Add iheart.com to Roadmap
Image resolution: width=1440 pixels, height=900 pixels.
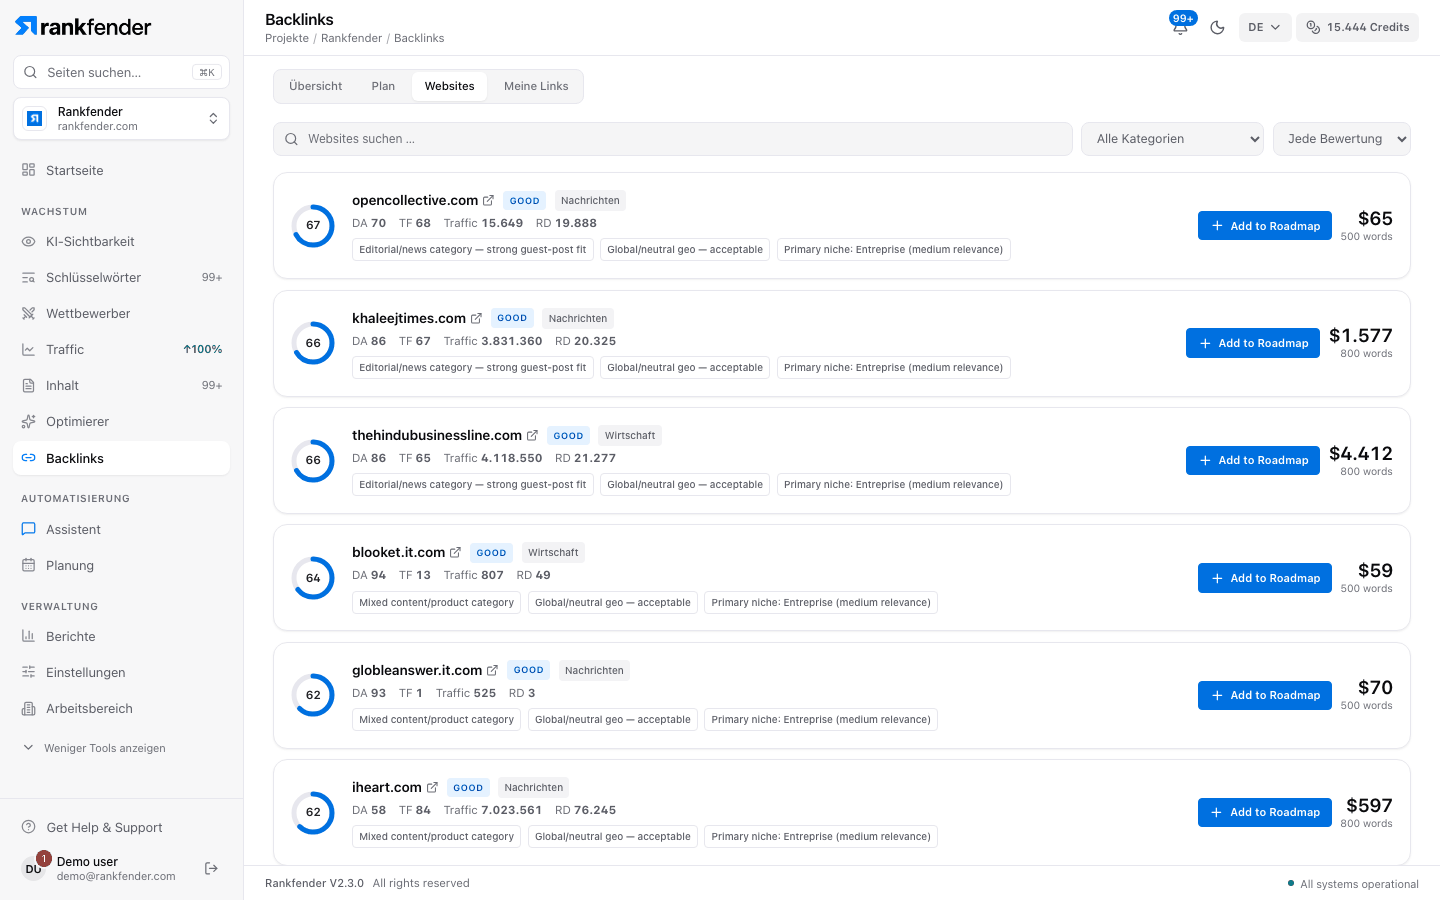coord(1265,812)
